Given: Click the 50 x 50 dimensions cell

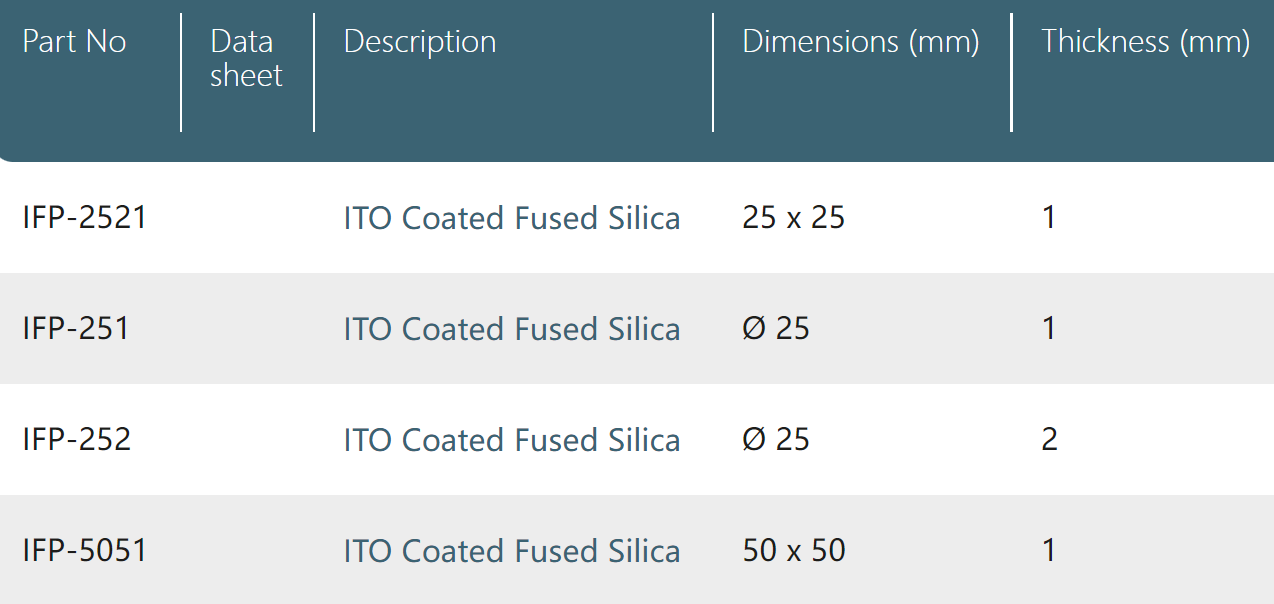Looking at the screenshot, I should click(x=794, y=551).
